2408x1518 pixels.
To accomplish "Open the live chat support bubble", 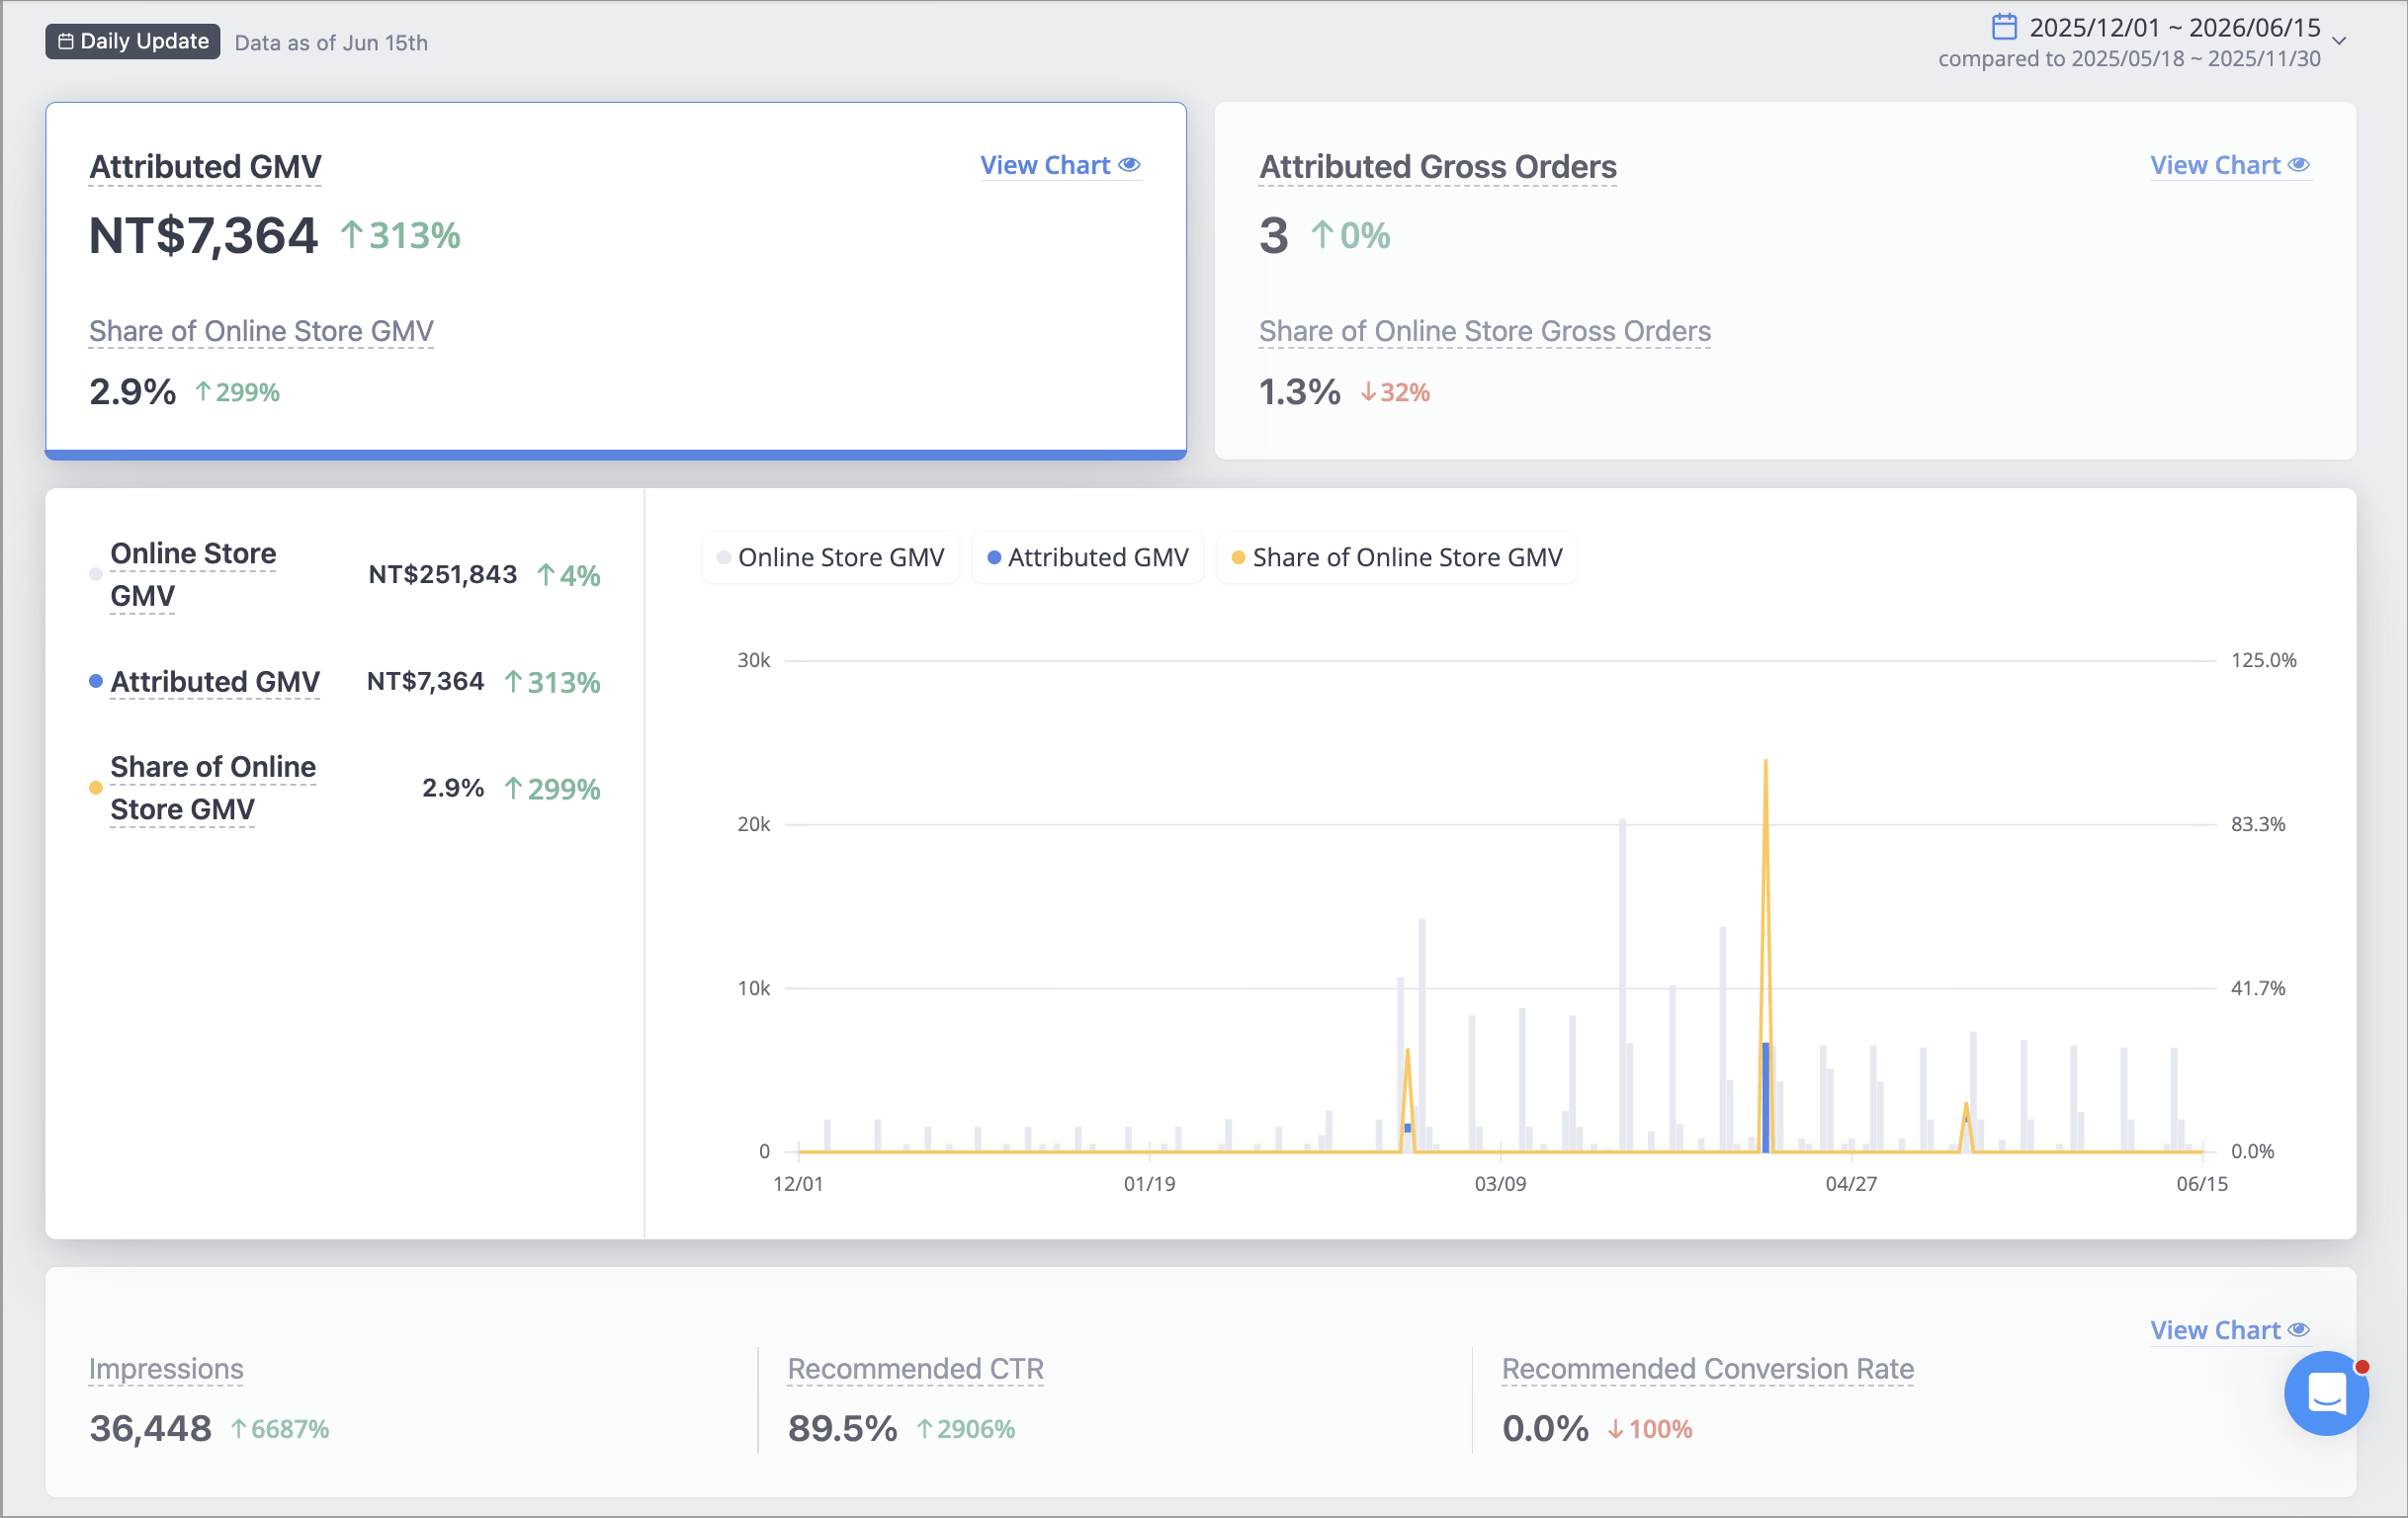I will (2326, 1393).
